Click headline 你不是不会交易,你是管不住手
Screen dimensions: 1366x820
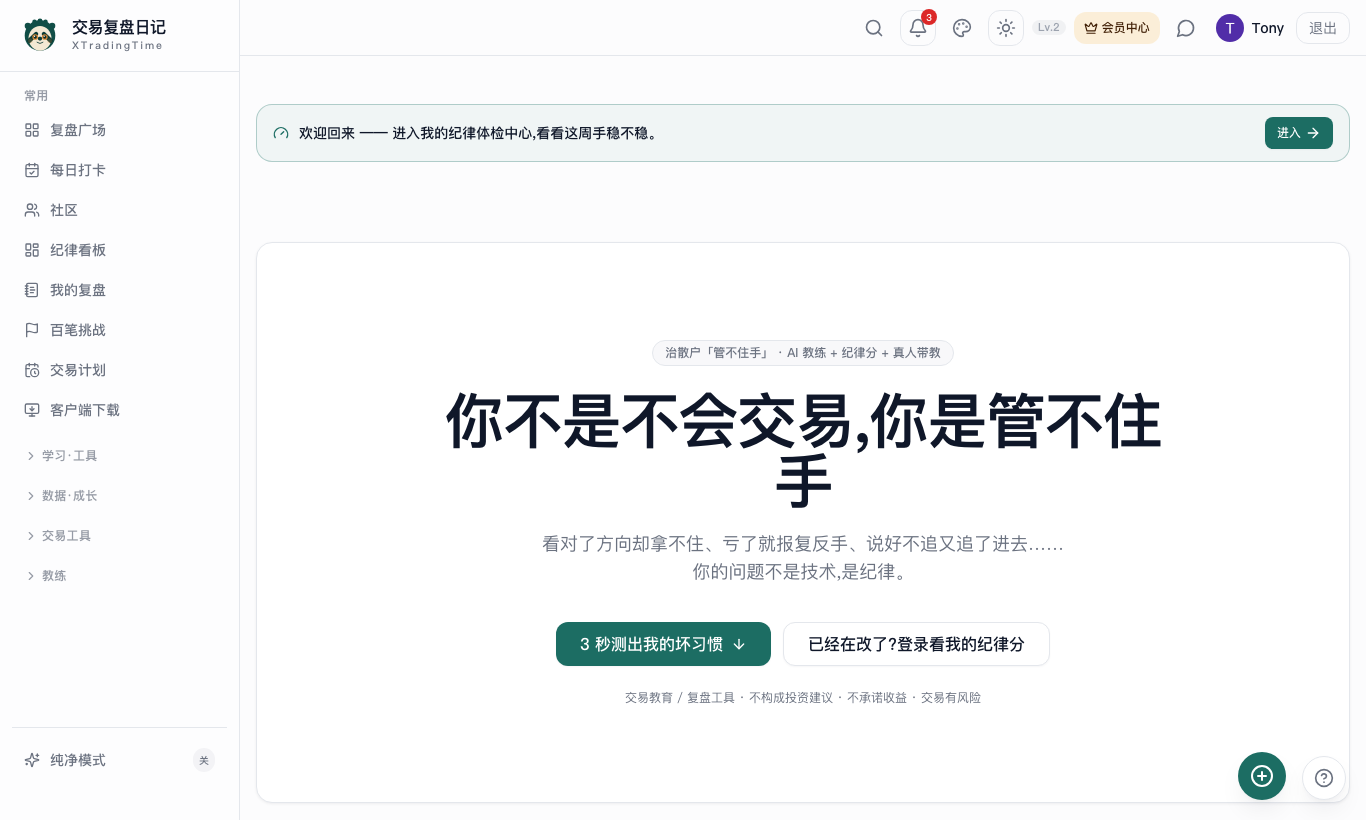point(803,451)
